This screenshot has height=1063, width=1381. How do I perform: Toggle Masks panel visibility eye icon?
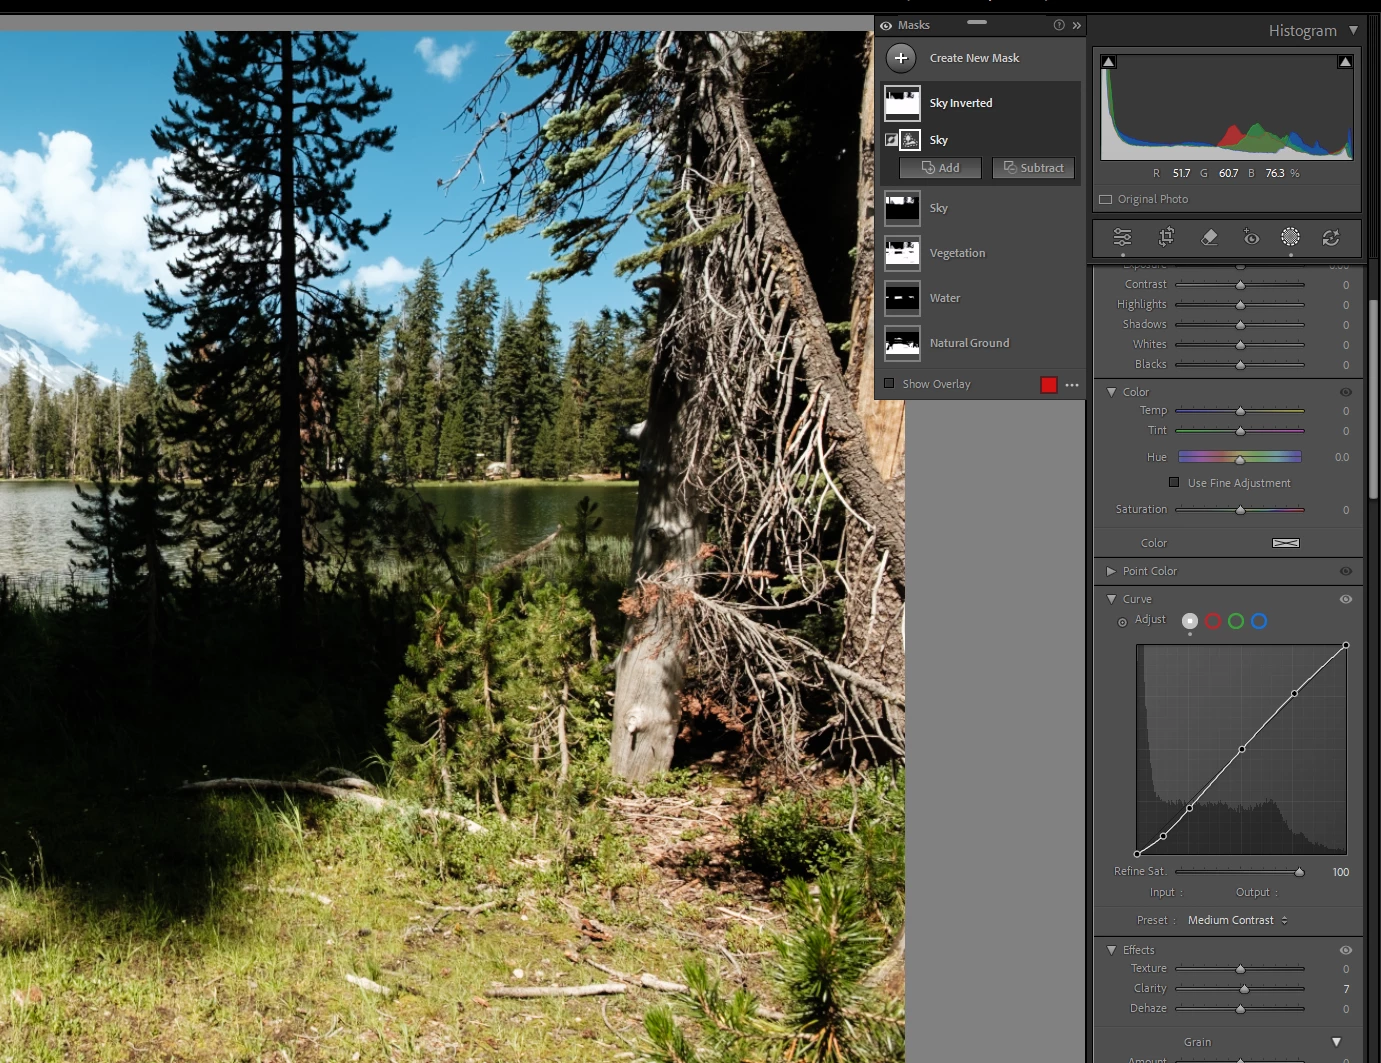tap(886, 26)
